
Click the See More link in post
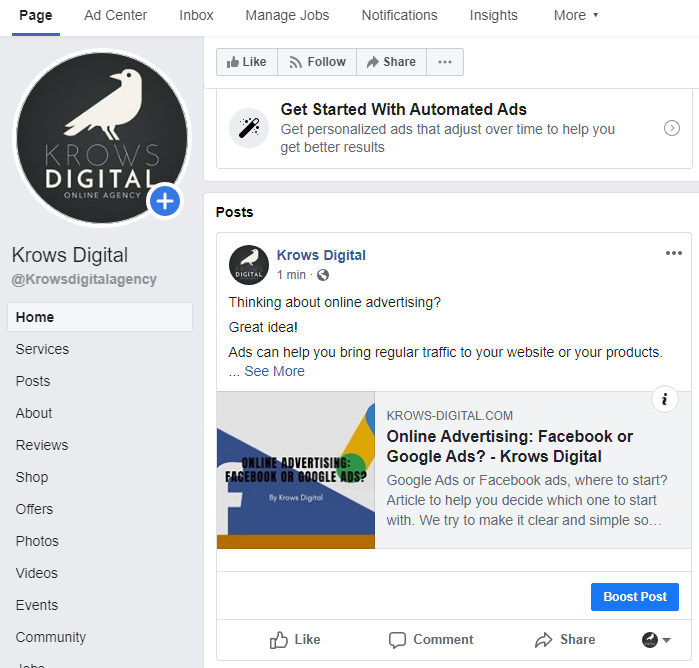click(274, 371)
